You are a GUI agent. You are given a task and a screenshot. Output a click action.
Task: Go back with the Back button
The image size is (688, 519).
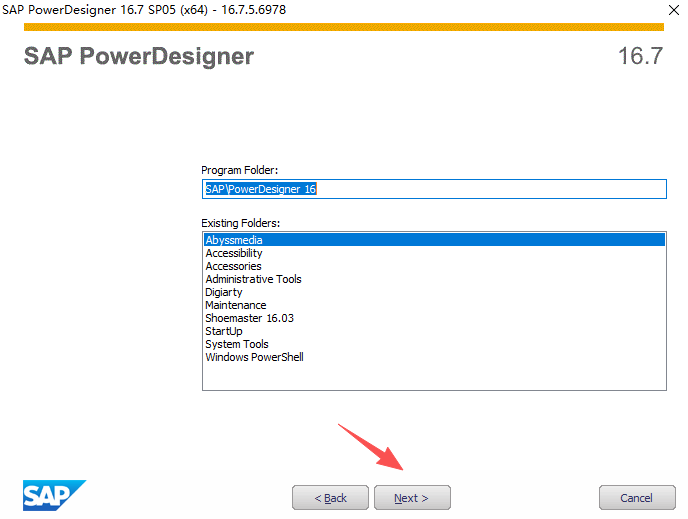(x=330, y=498)
